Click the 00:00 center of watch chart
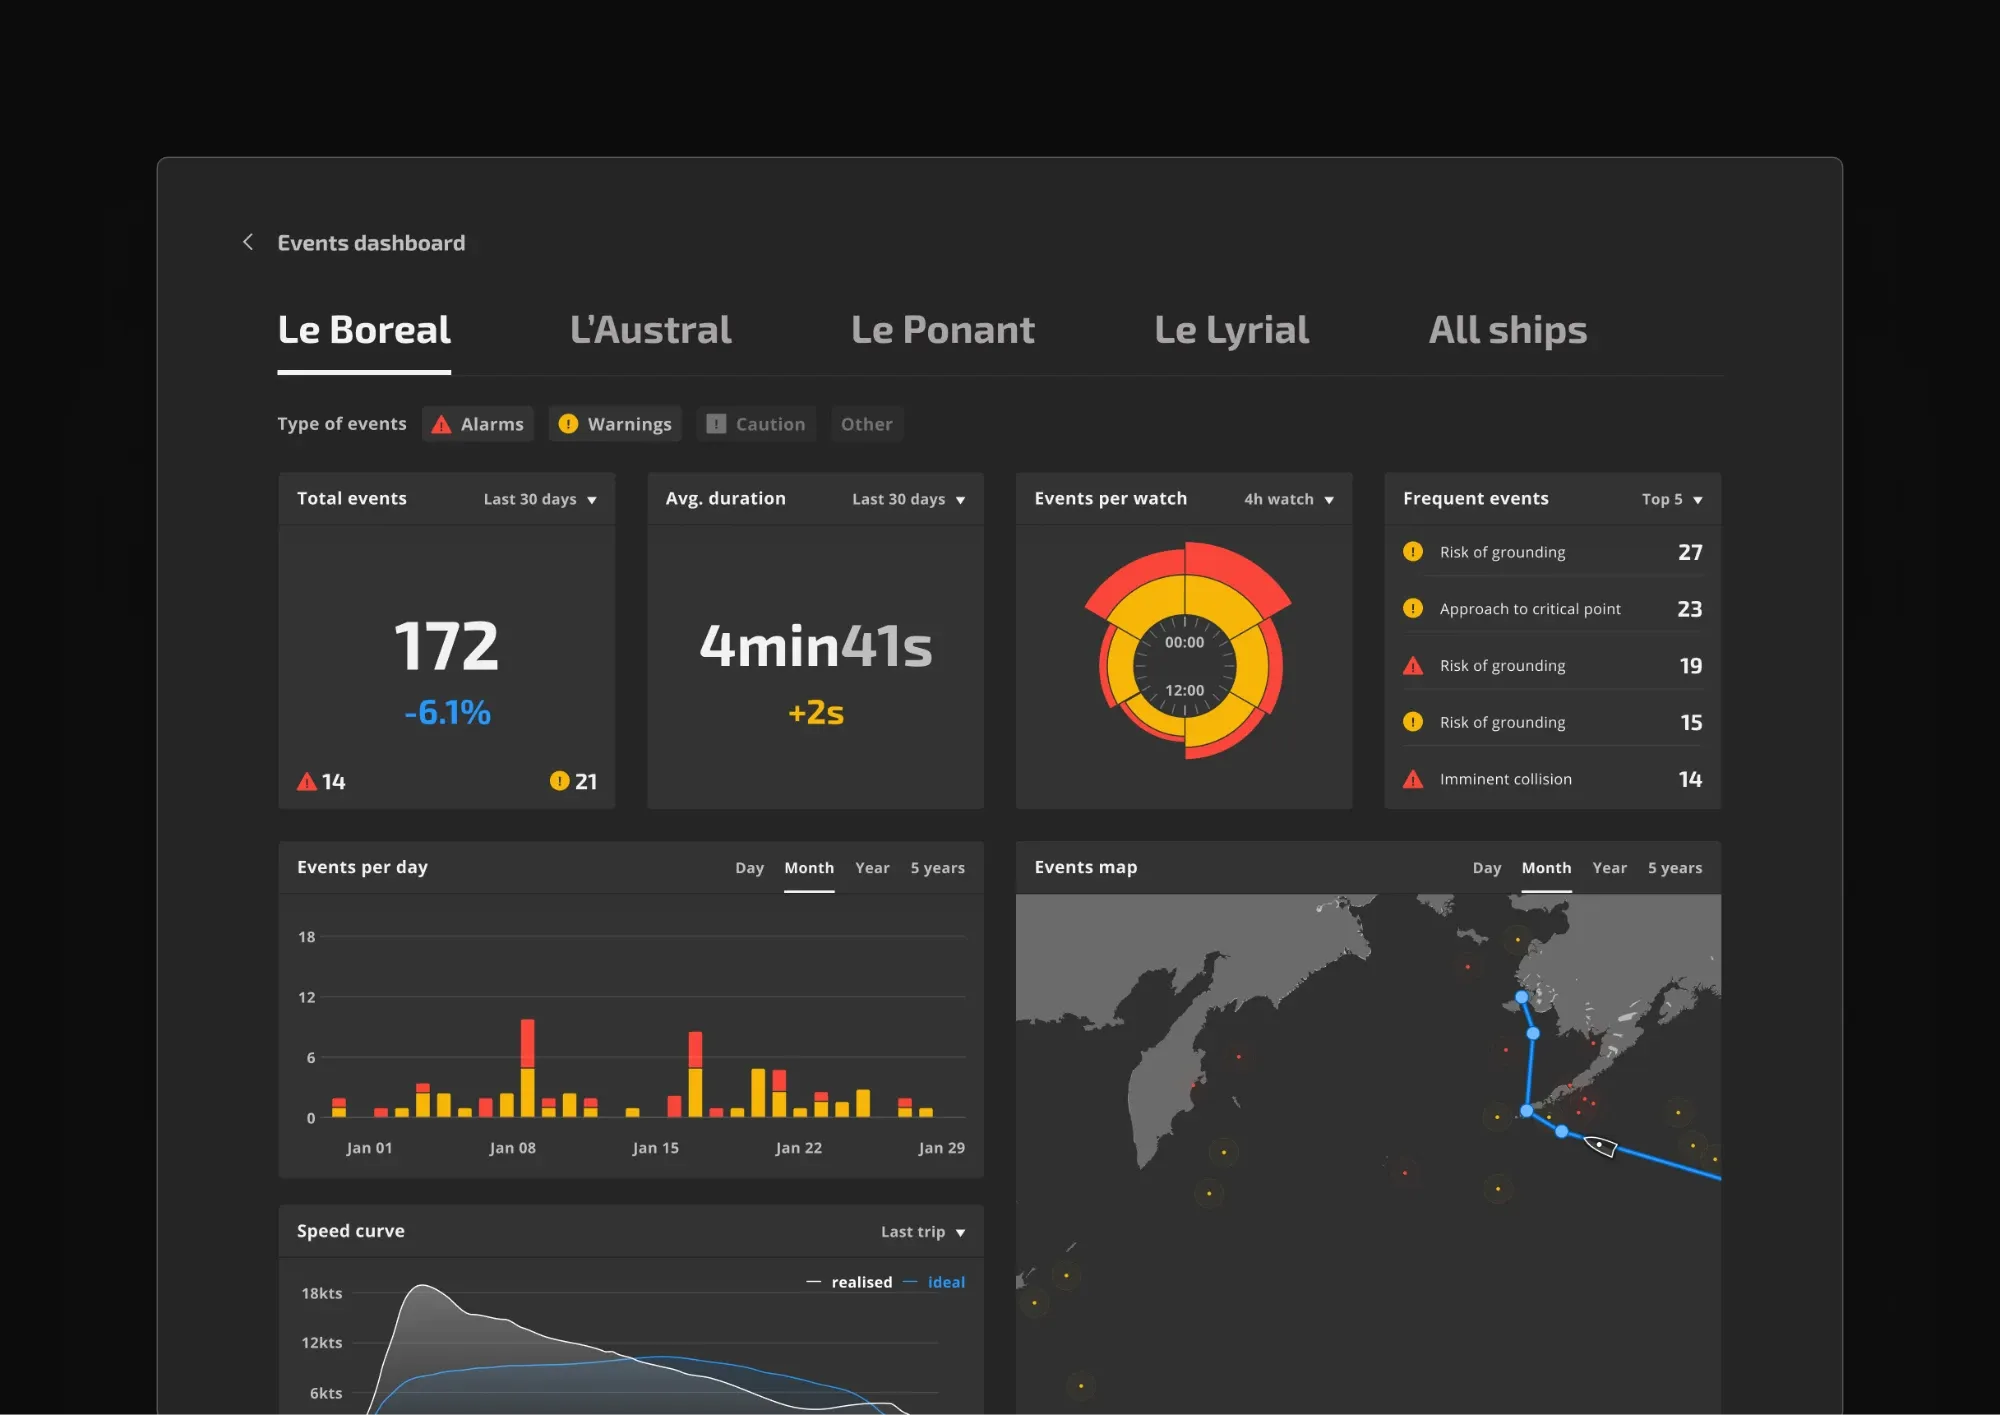Image resolution: width=2000 pixels, height=1415 pixels. point(1184,642)
